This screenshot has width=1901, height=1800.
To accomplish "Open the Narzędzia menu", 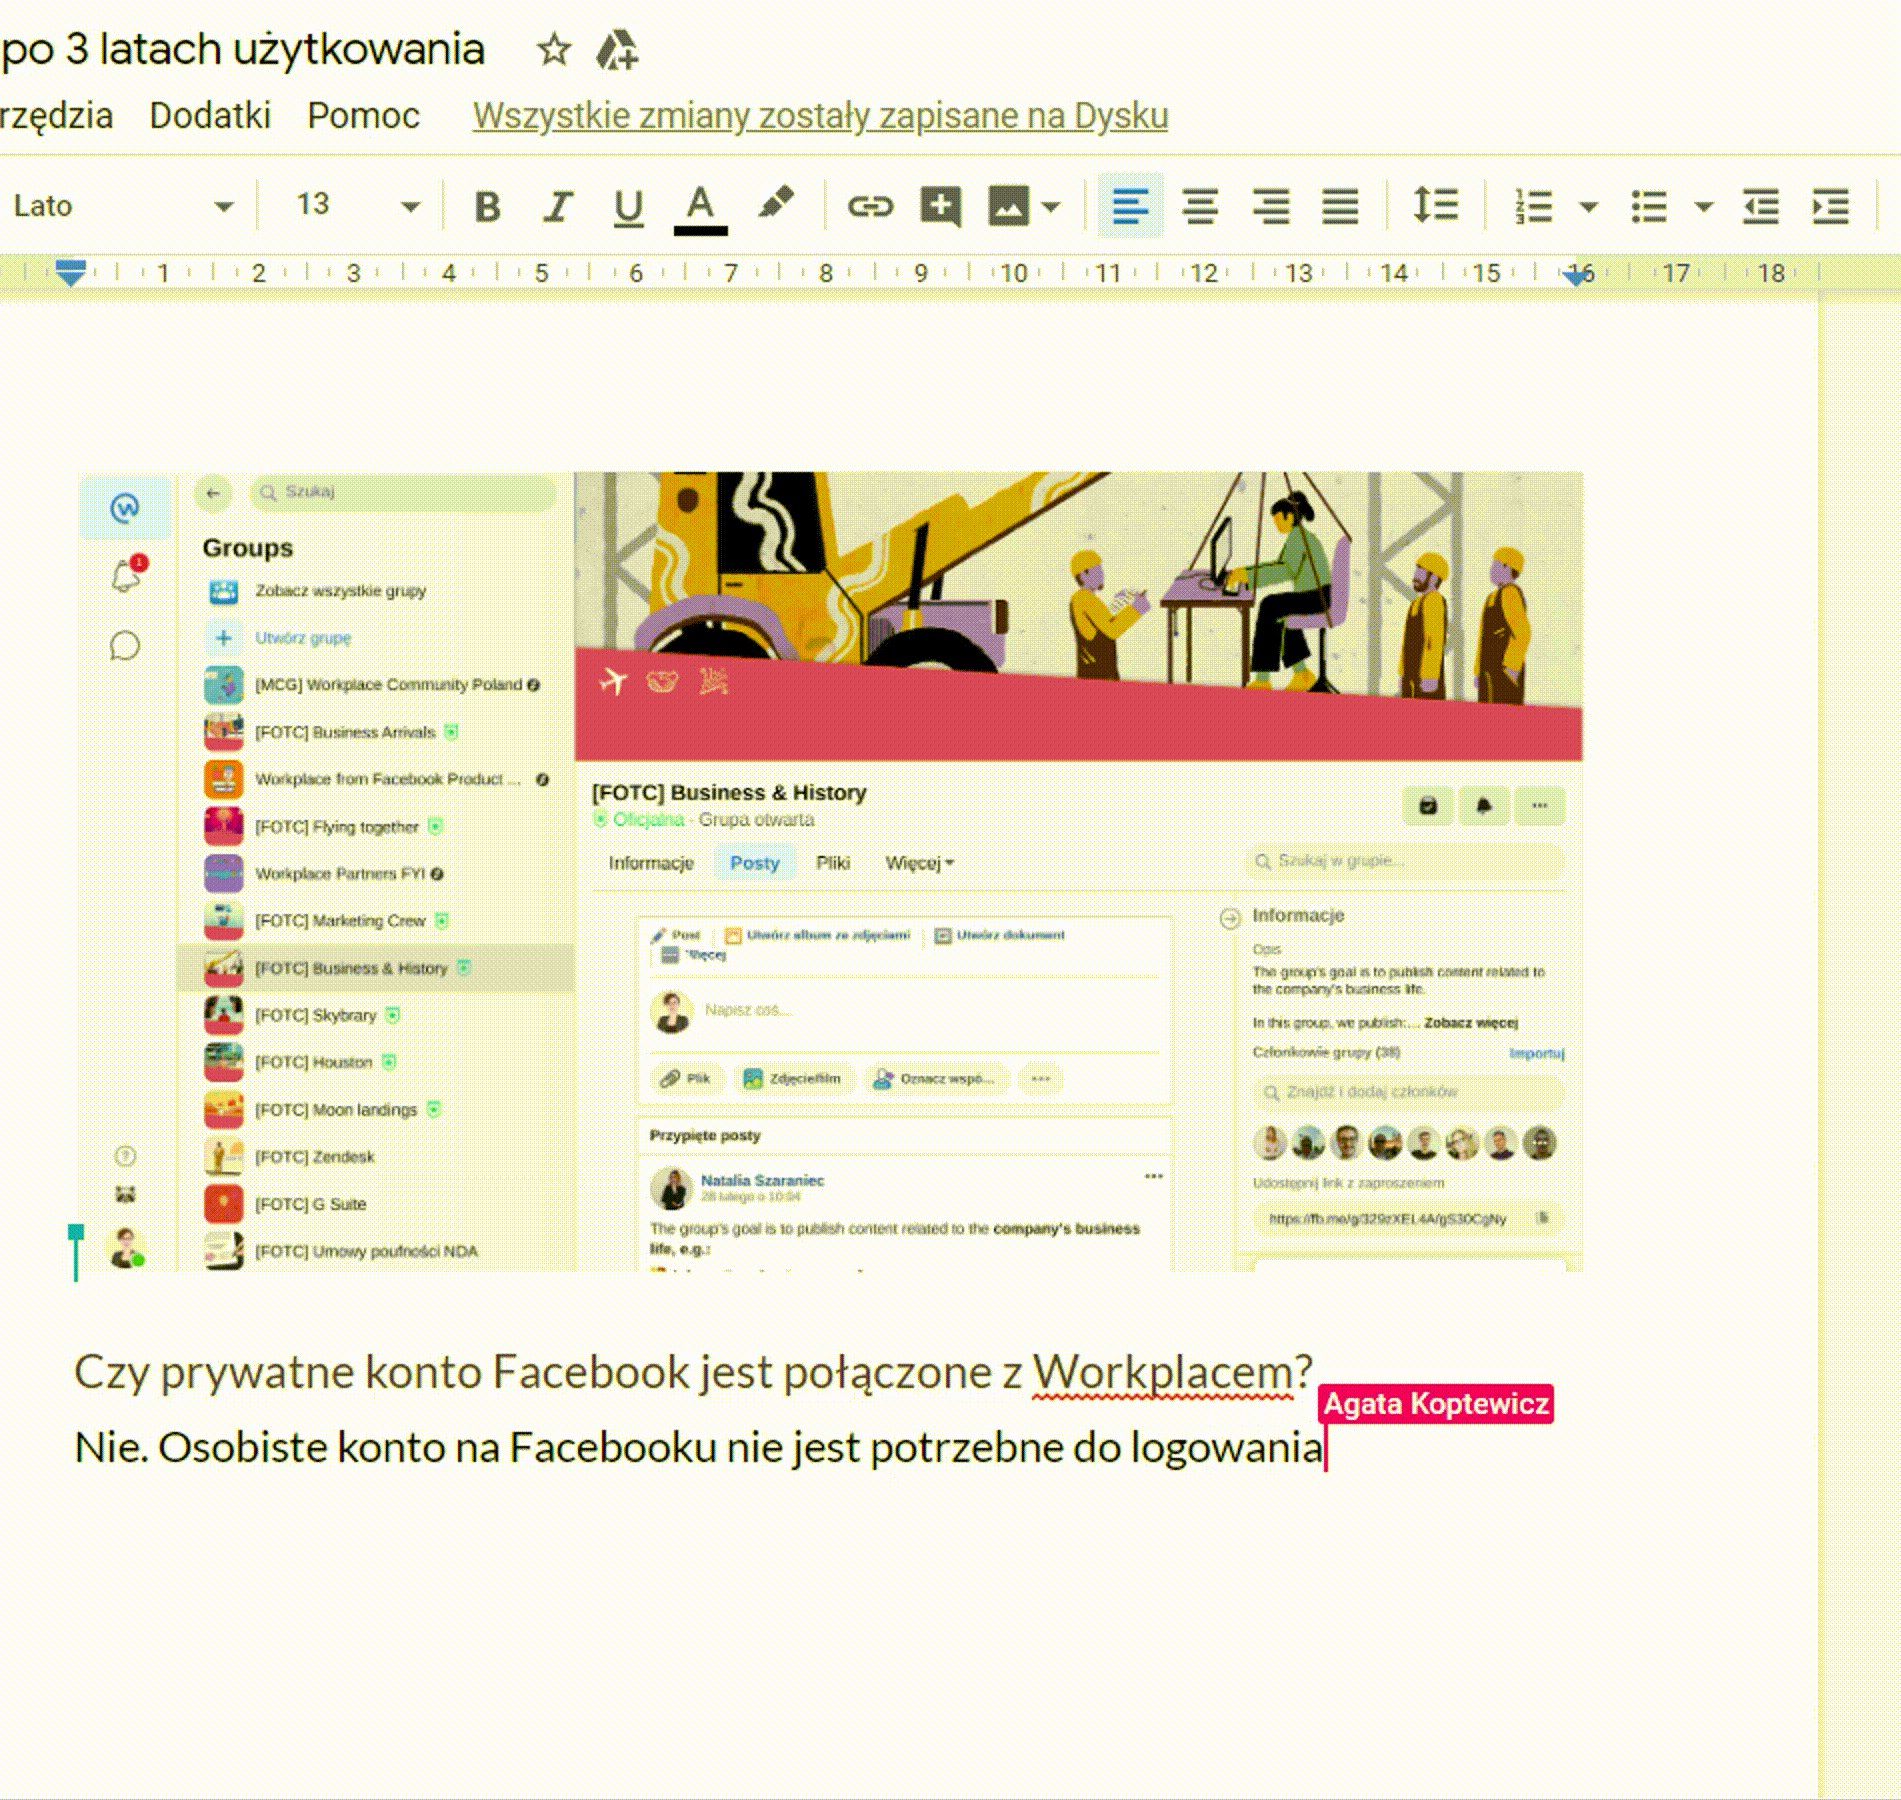I will pos(56,116).
